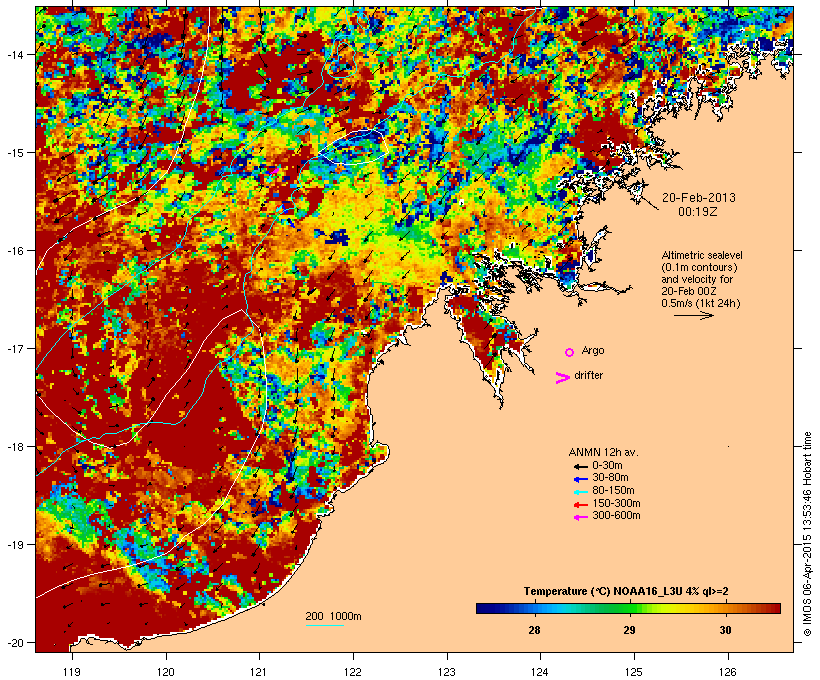Click the magenta Argo circle legend icon
Viewport: 820px width, 680px height.
point(570,353)
